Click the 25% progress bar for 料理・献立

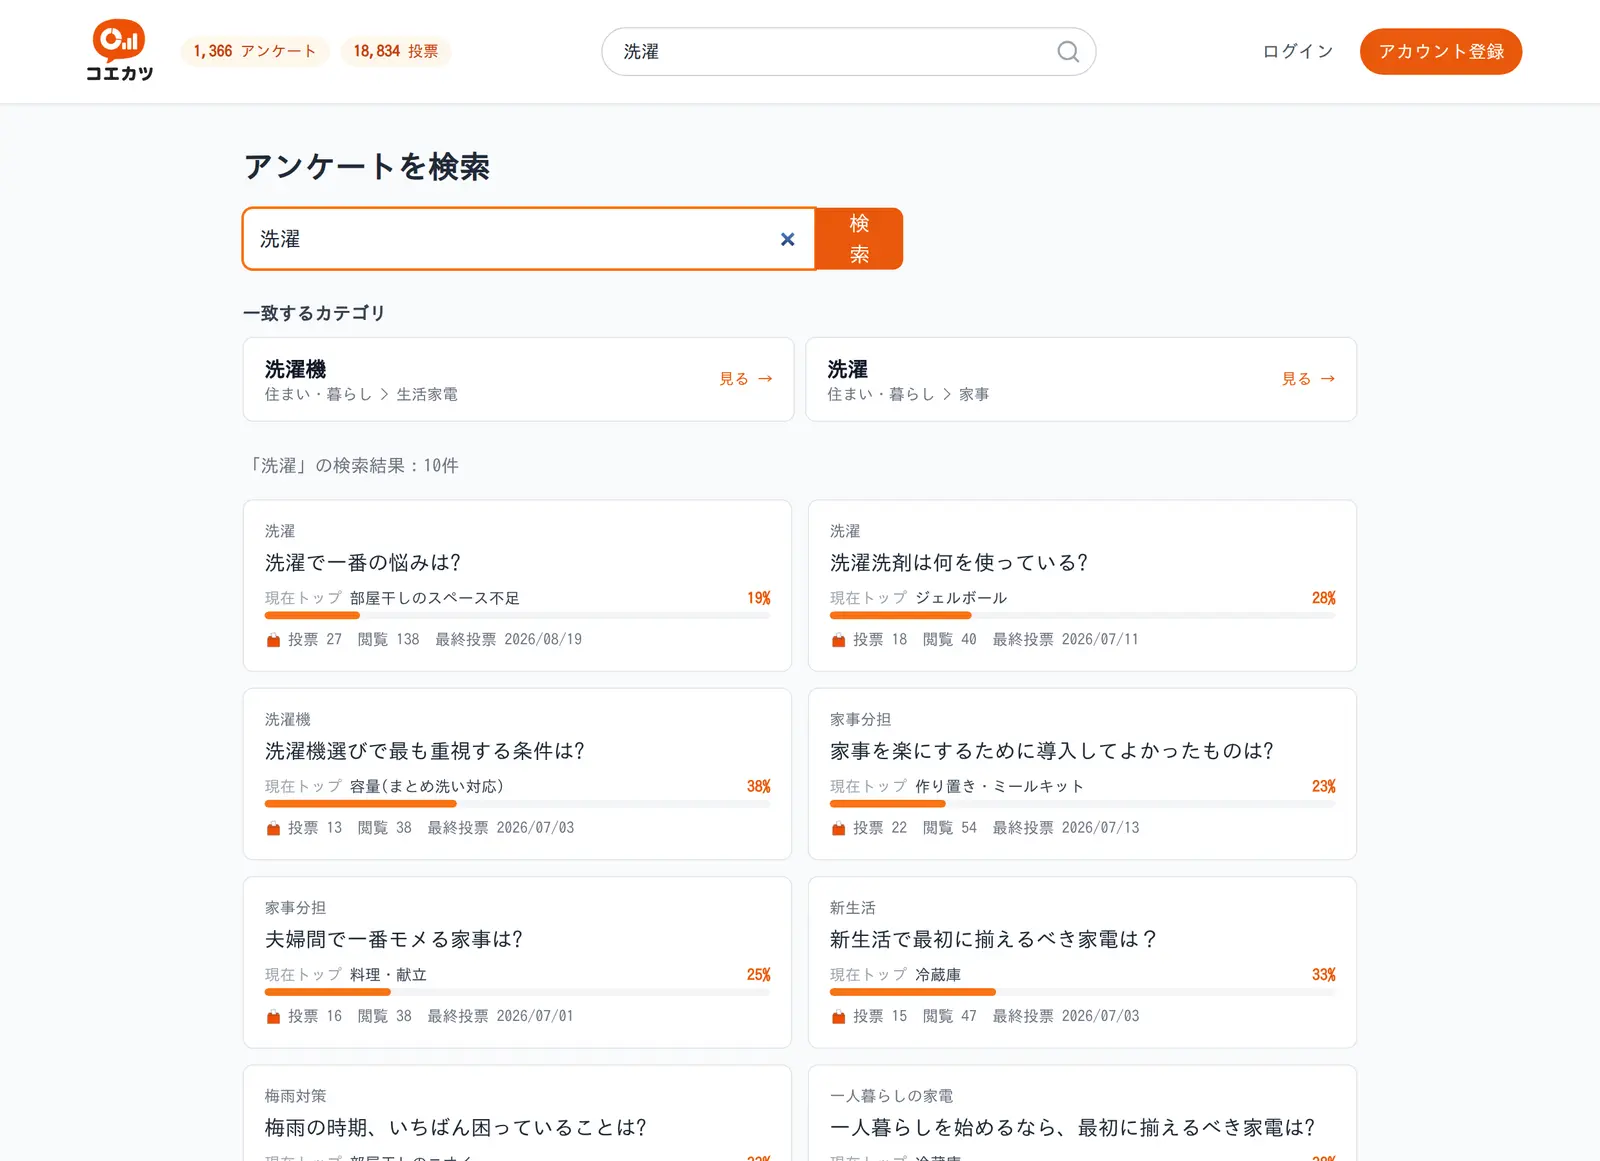pos(517,992)
